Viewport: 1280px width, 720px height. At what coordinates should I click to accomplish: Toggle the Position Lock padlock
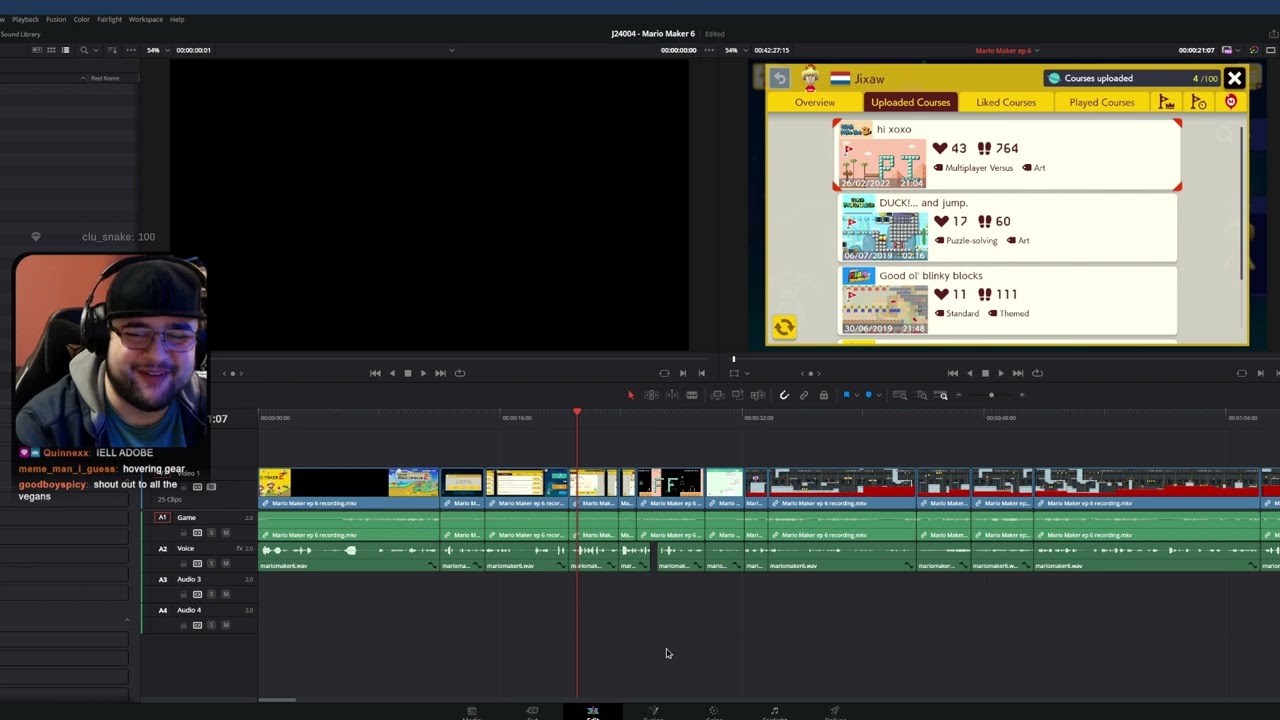[824, 395]
